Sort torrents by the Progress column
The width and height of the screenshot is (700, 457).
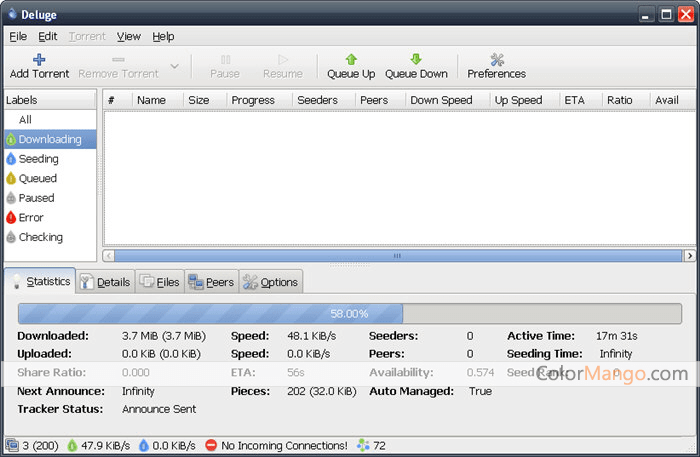click(252, 100)
